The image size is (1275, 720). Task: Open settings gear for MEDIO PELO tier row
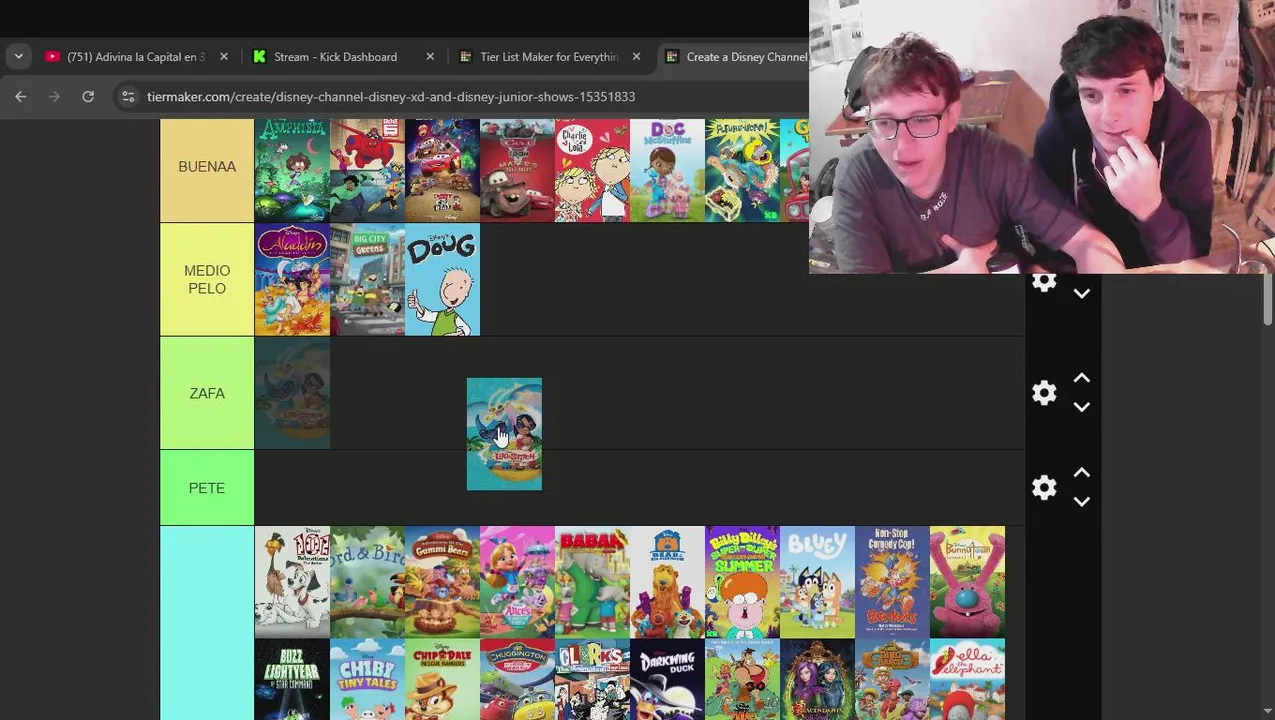coord(1044,283)
